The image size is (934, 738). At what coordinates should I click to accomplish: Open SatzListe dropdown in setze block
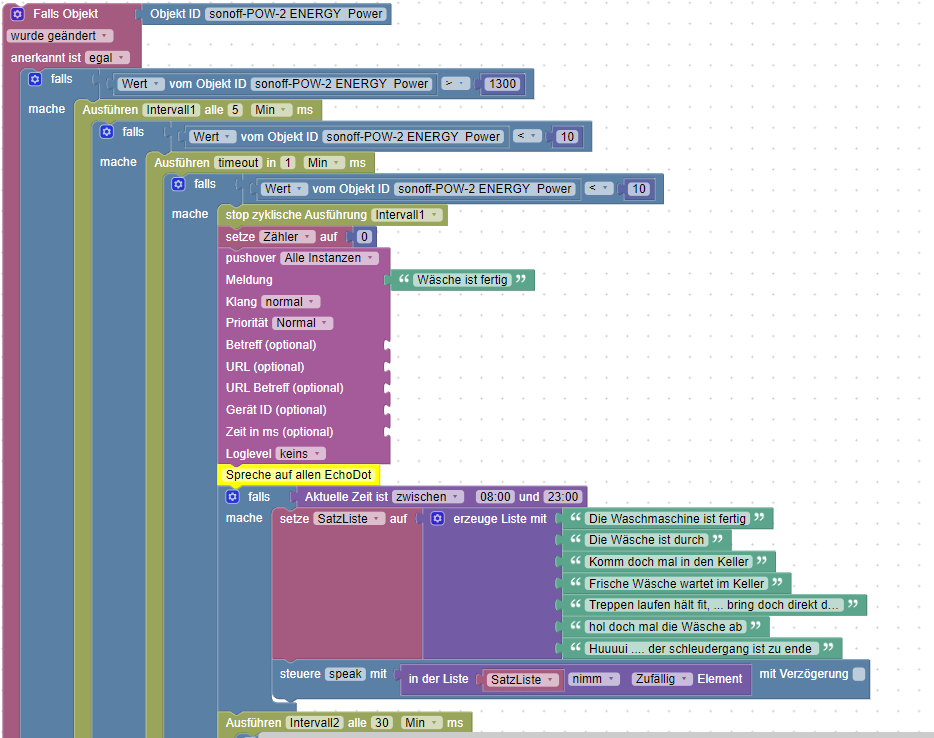(349, 519)
